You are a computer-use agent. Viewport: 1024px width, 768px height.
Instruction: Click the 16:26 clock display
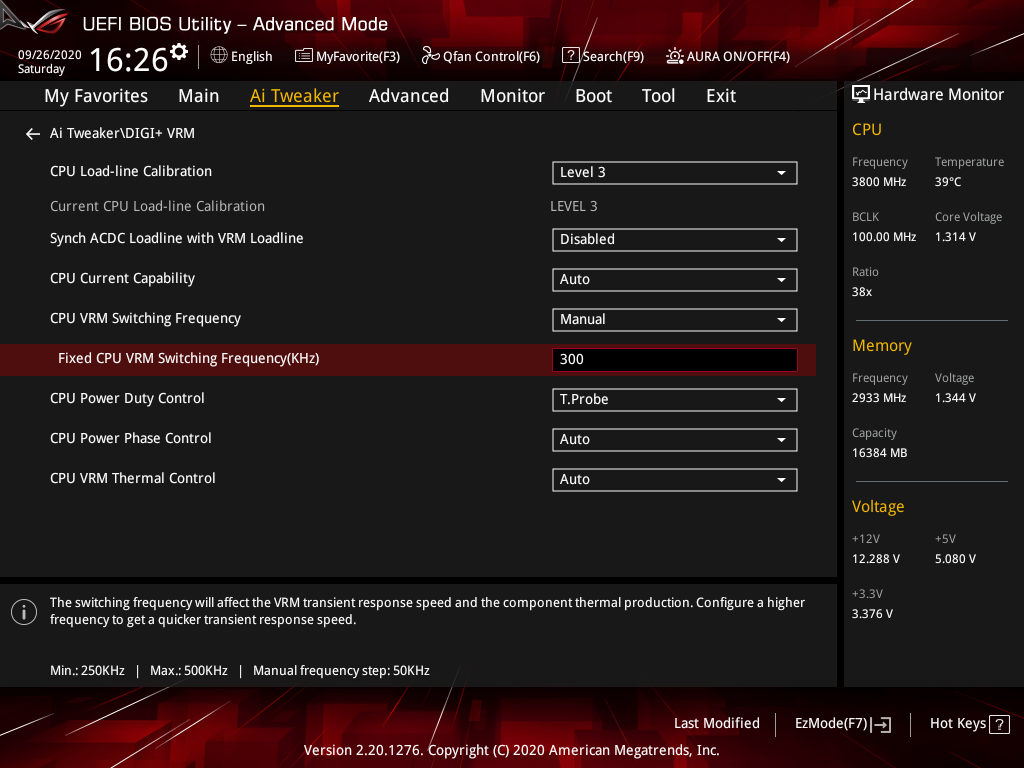(129, 59)
